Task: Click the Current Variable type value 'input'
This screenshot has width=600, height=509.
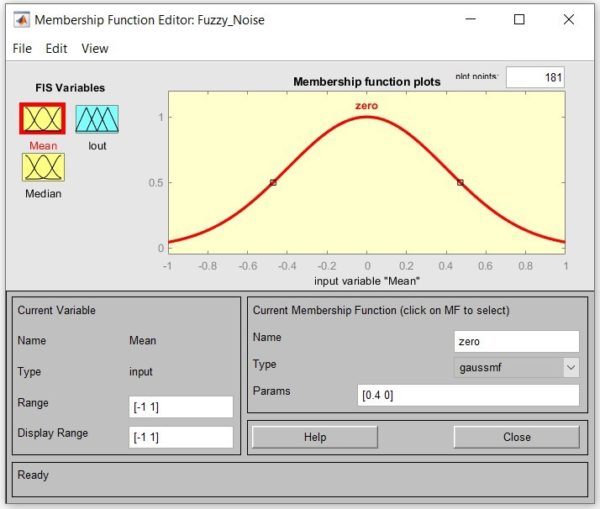Action: coord(141,372)
